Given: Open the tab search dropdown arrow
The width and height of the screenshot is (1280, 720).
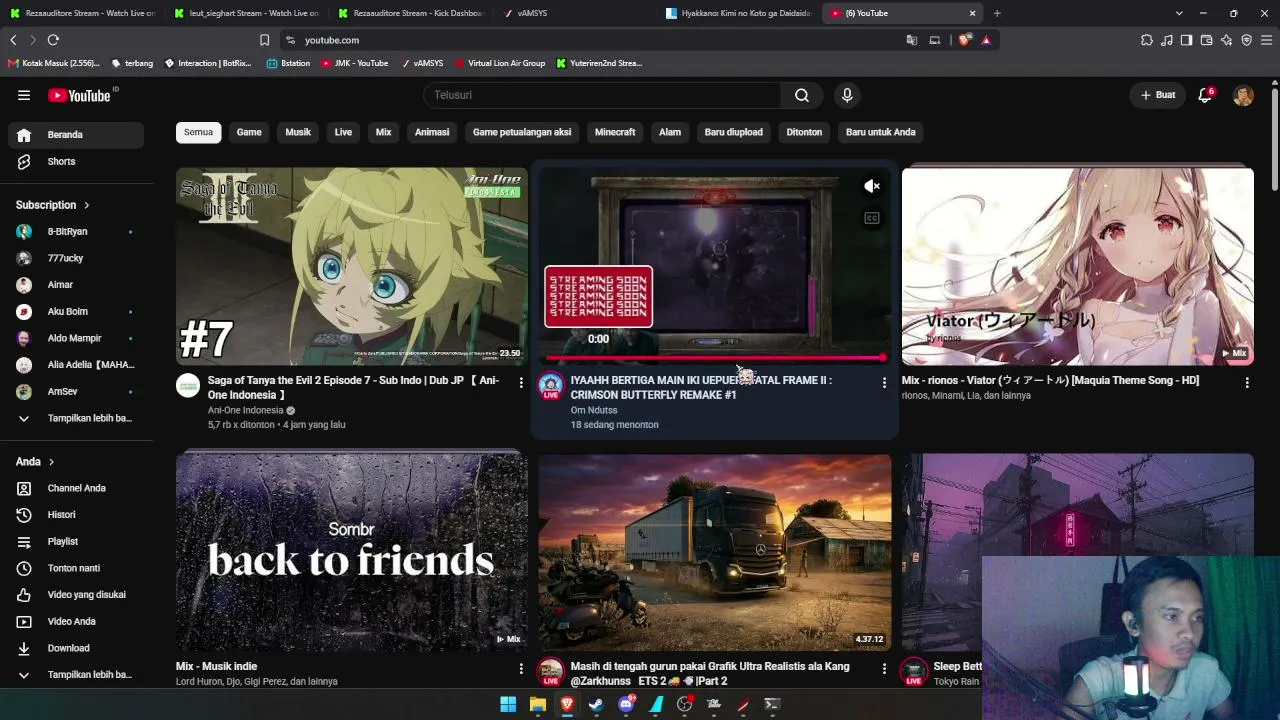Looking at the screenshot, I should click(x=1179, y=13).
